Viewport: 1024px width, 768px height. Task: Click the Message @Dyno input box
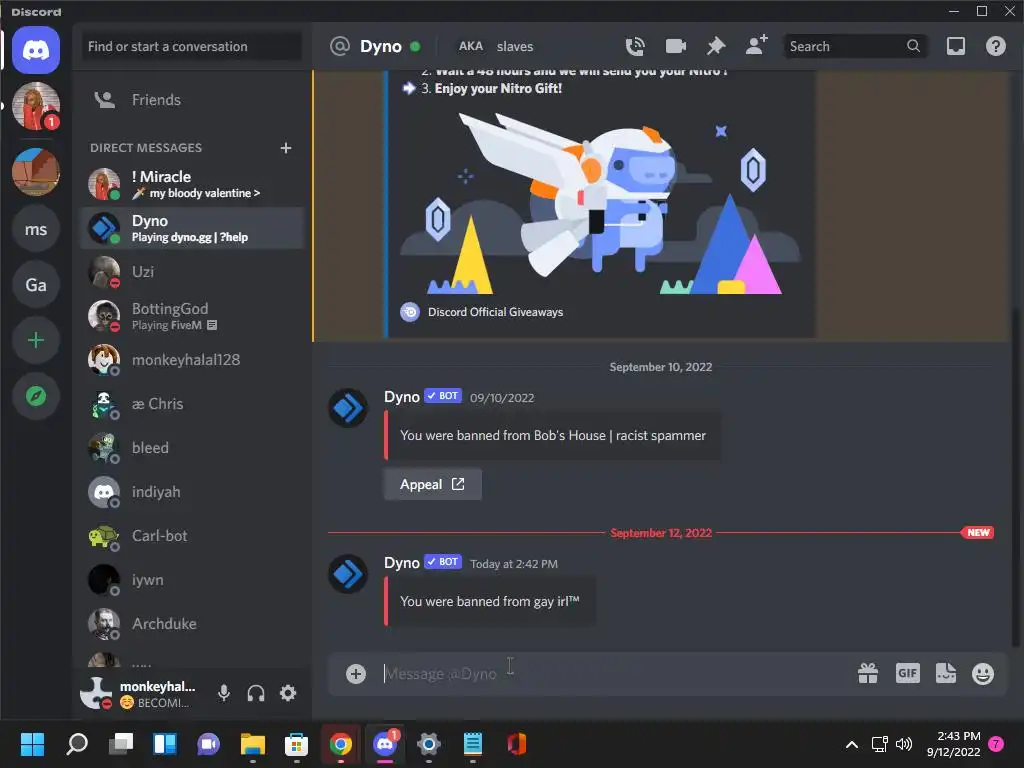[614, 673]
